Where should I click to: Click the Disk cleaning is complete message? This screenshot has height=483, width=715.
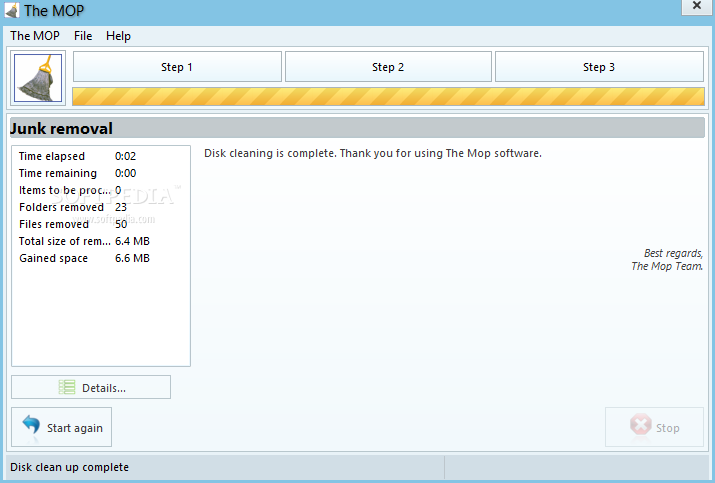click(373, 153)
